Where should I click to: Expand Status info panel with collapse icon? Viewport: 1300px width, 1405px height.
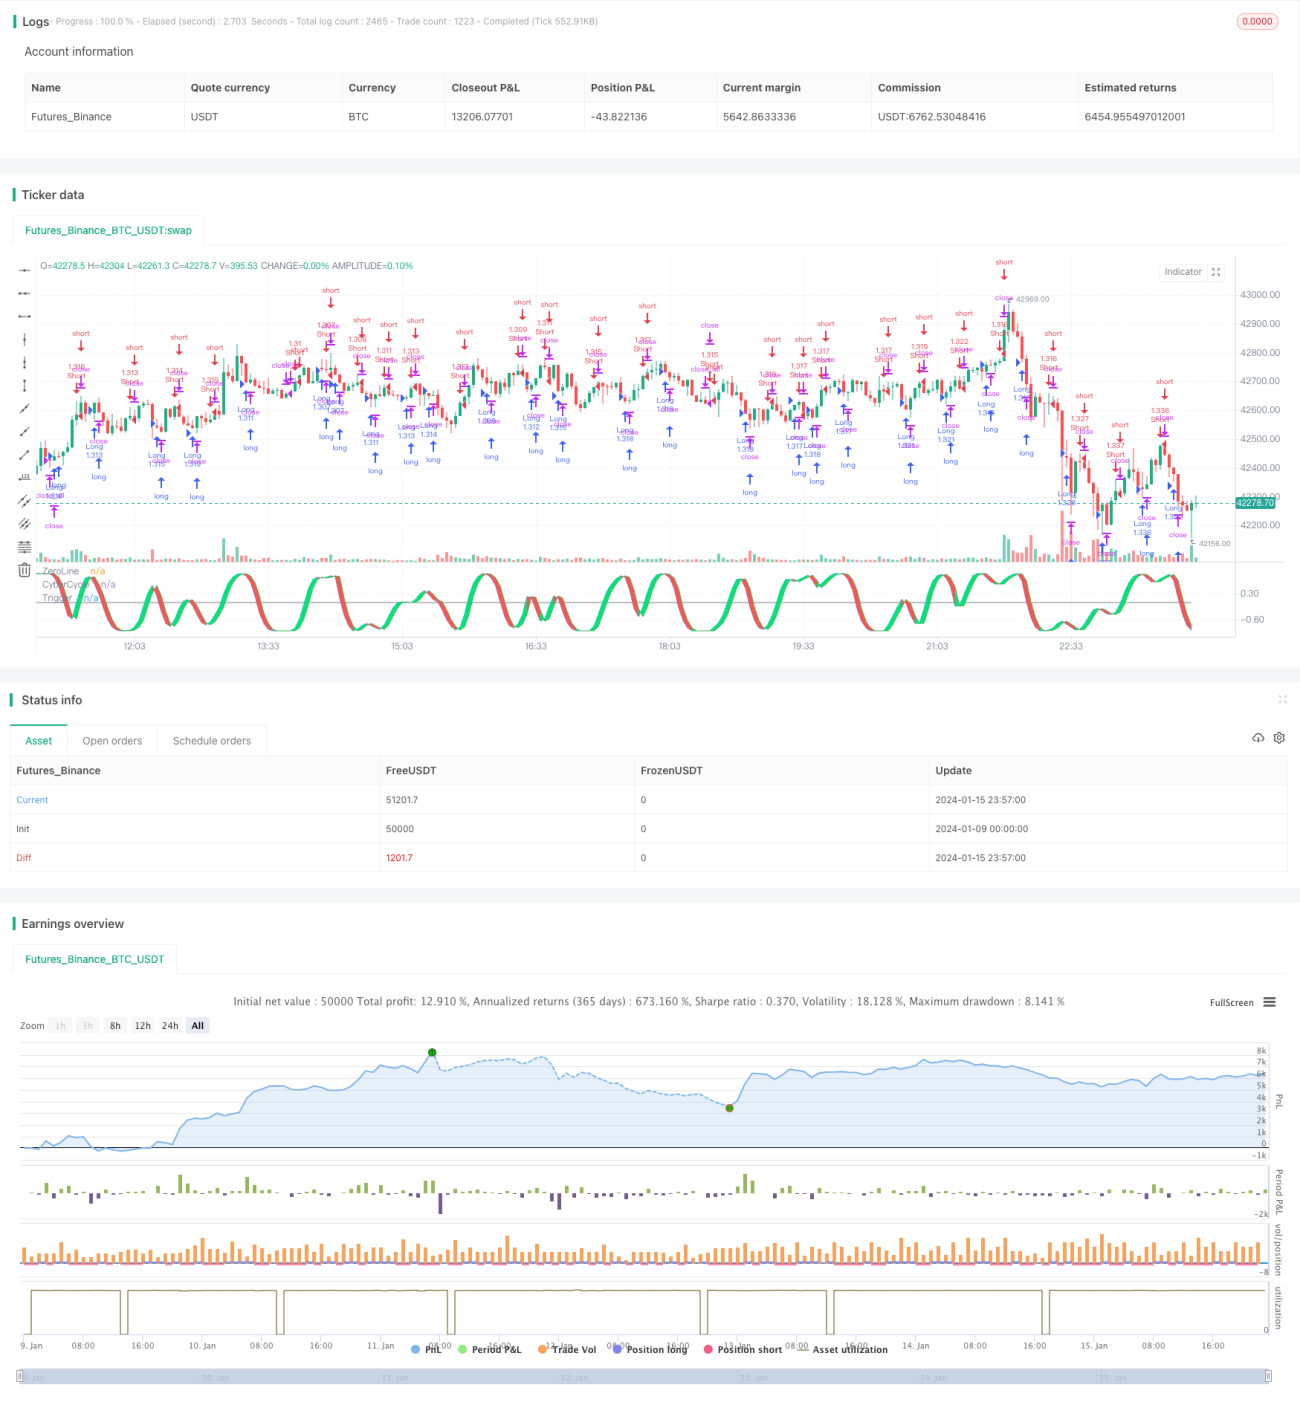click(x=1282, y=699)
